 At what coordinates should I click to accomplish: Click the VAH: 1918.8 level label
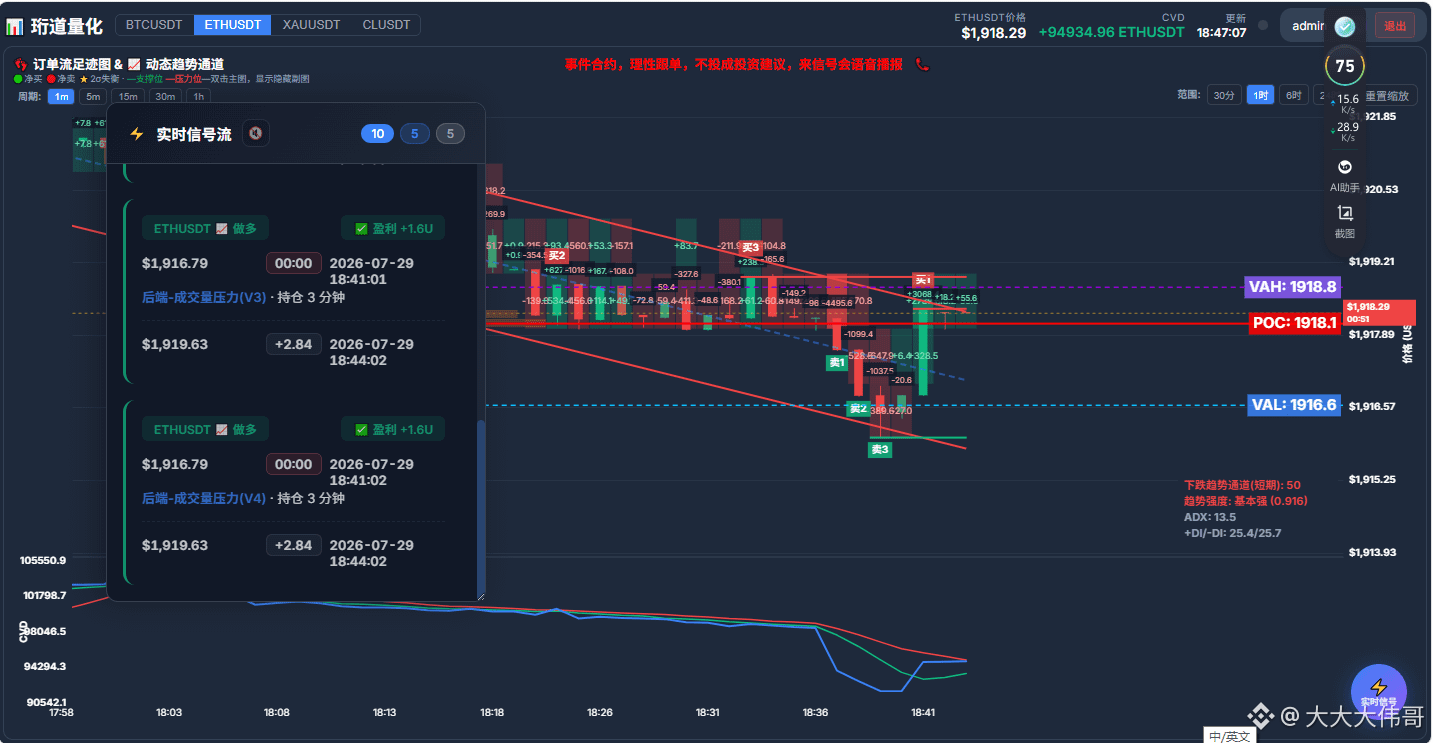point(1292,287)
